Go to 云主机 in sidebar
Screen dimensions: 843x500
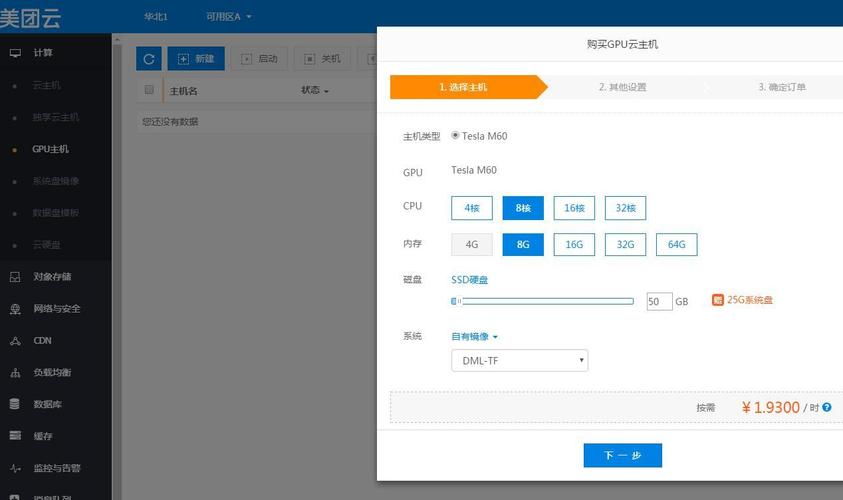pos(47,85)
